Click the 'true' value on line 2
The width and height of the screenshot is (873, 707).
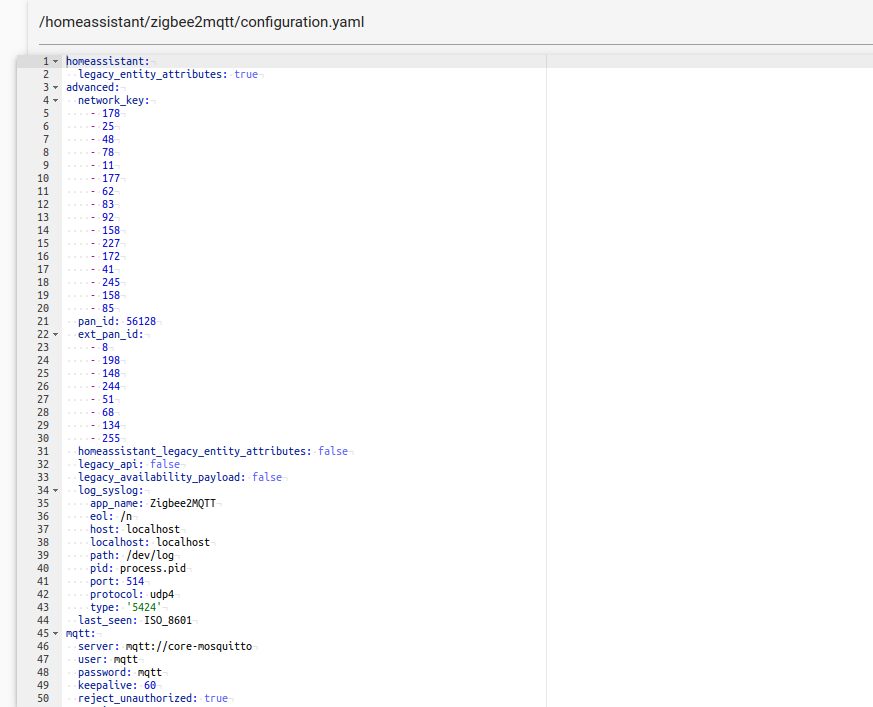point(246,74)
